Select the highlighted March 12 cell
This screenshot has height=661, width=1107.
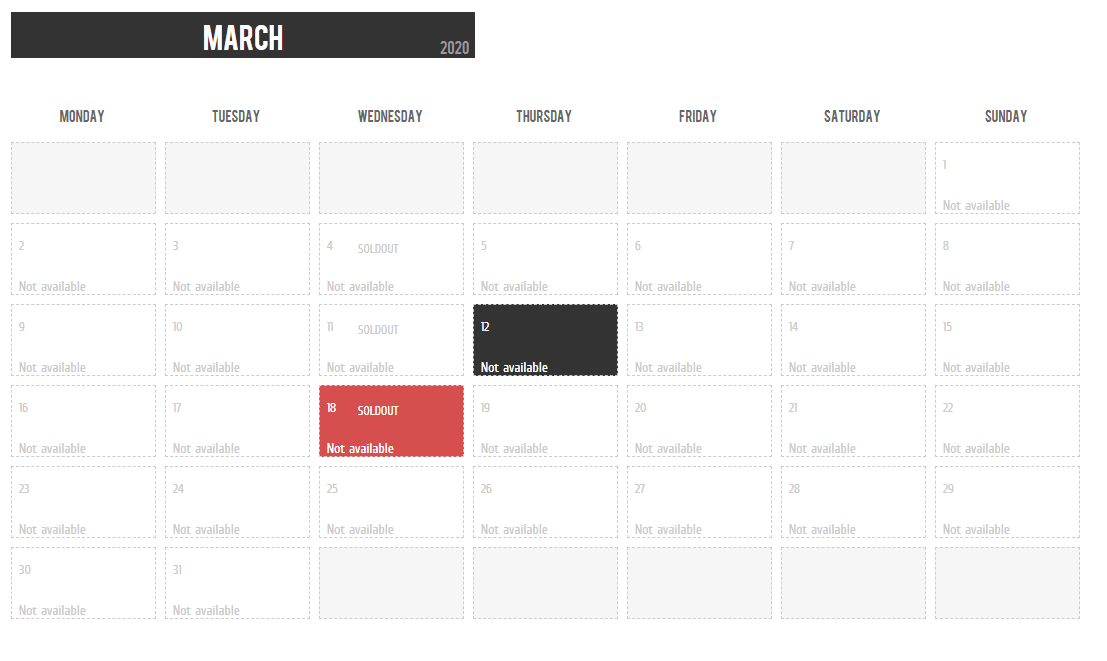click(x=545, y=340)
